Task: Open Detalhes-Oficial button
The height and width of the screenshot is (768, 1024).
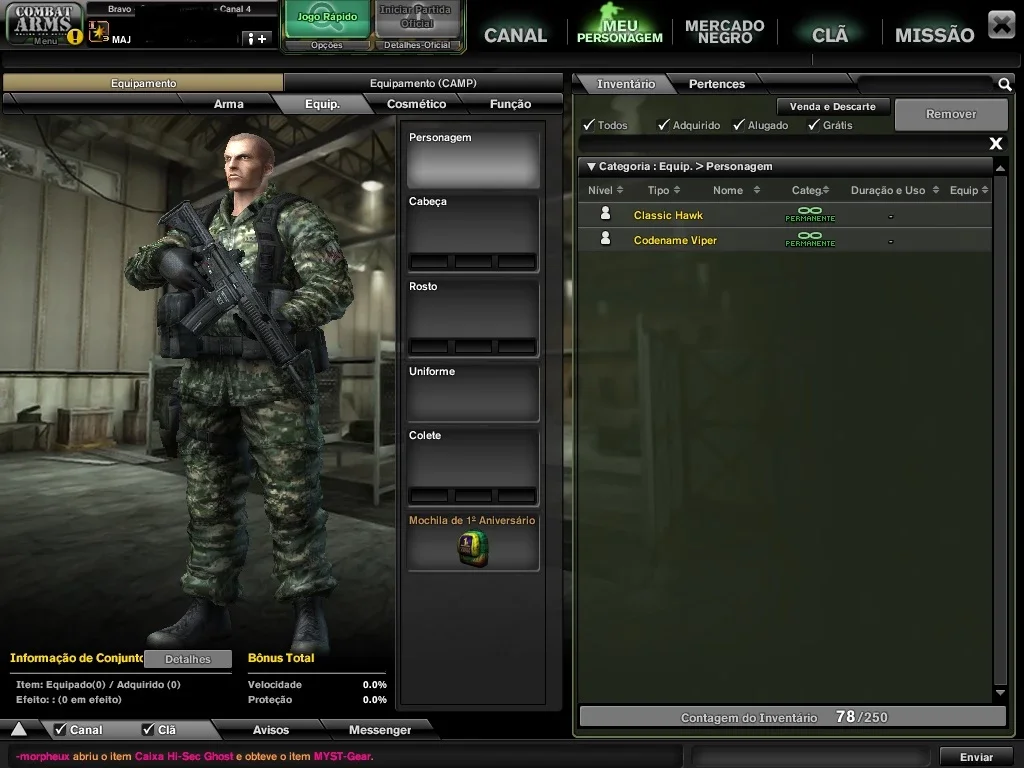Action: [x=417, y=45]
